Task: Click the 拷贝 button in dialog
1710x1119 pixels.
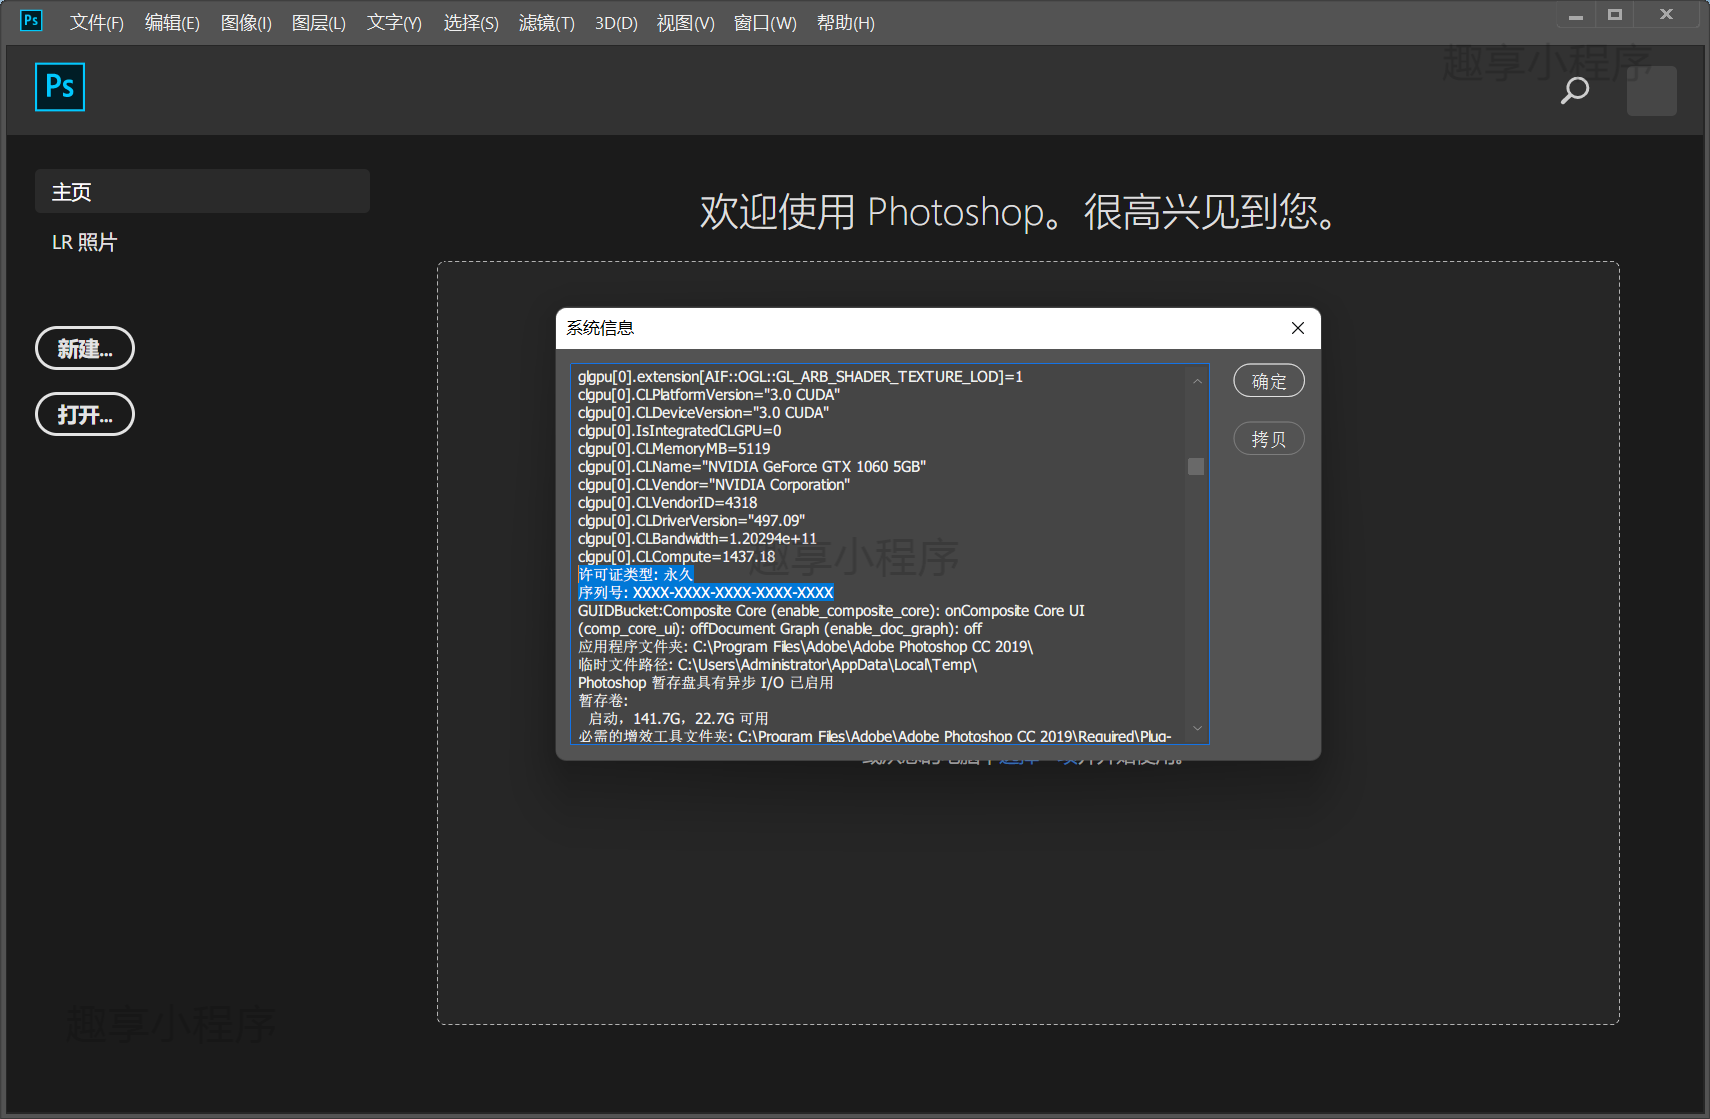Action: click(x=1269, y=439)
